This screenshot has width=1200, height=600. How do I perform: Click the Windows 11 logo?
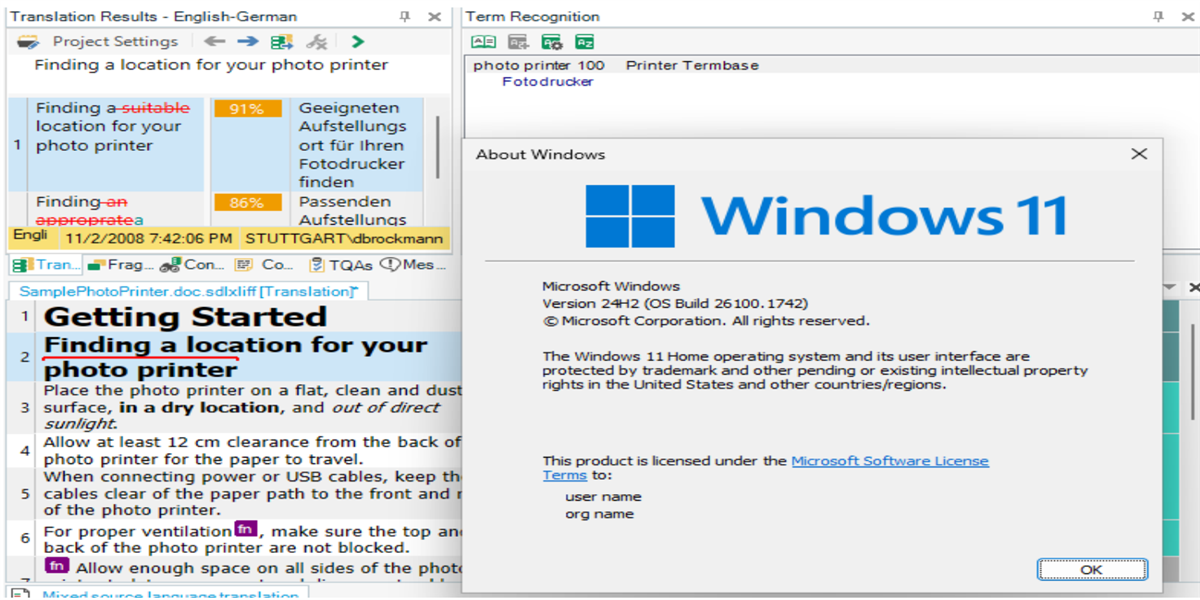click(x=826, y=216)
